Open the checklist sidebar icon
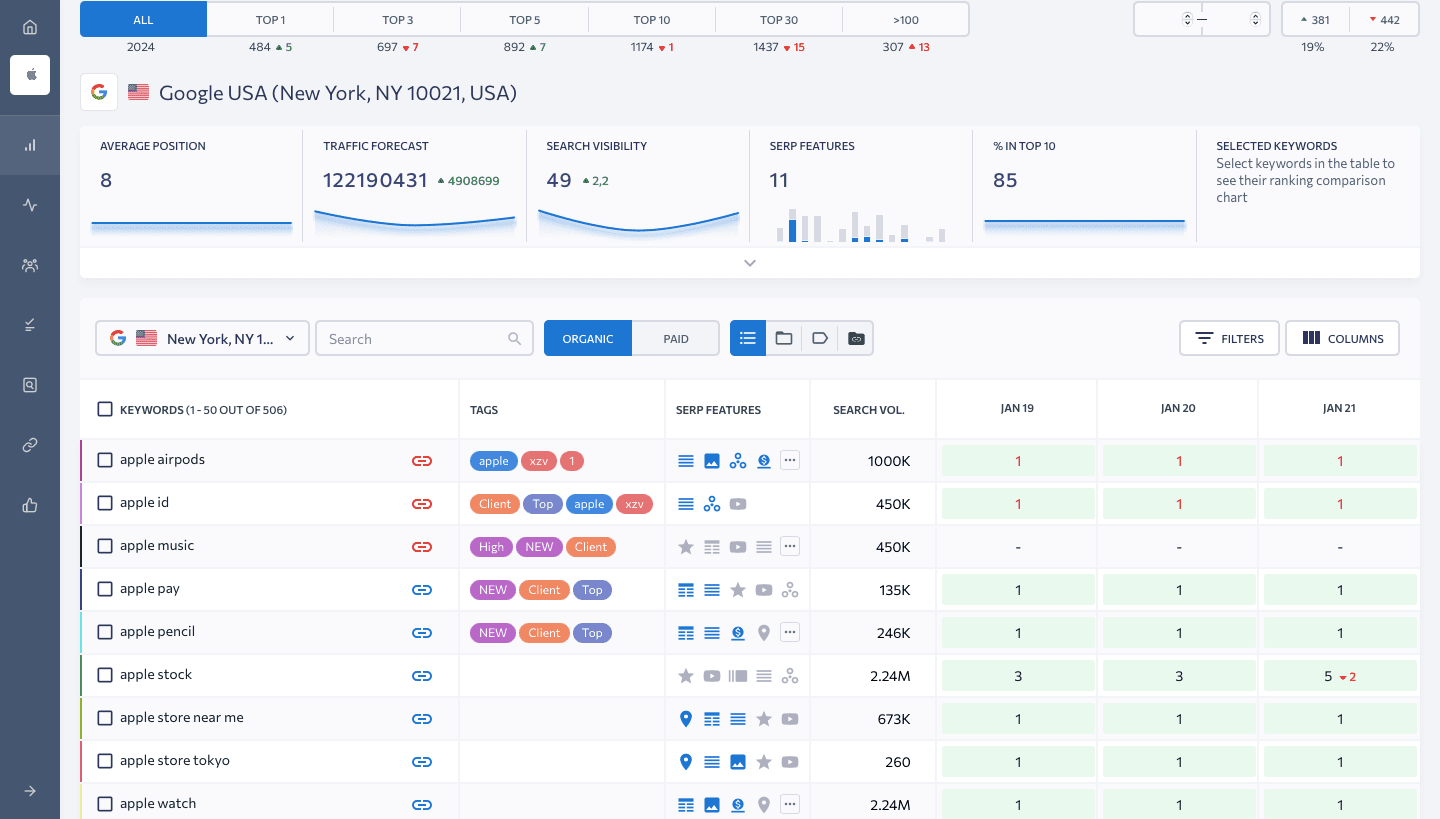The height and width of the screenshot is (819, 1440). [x=30, y=325]
